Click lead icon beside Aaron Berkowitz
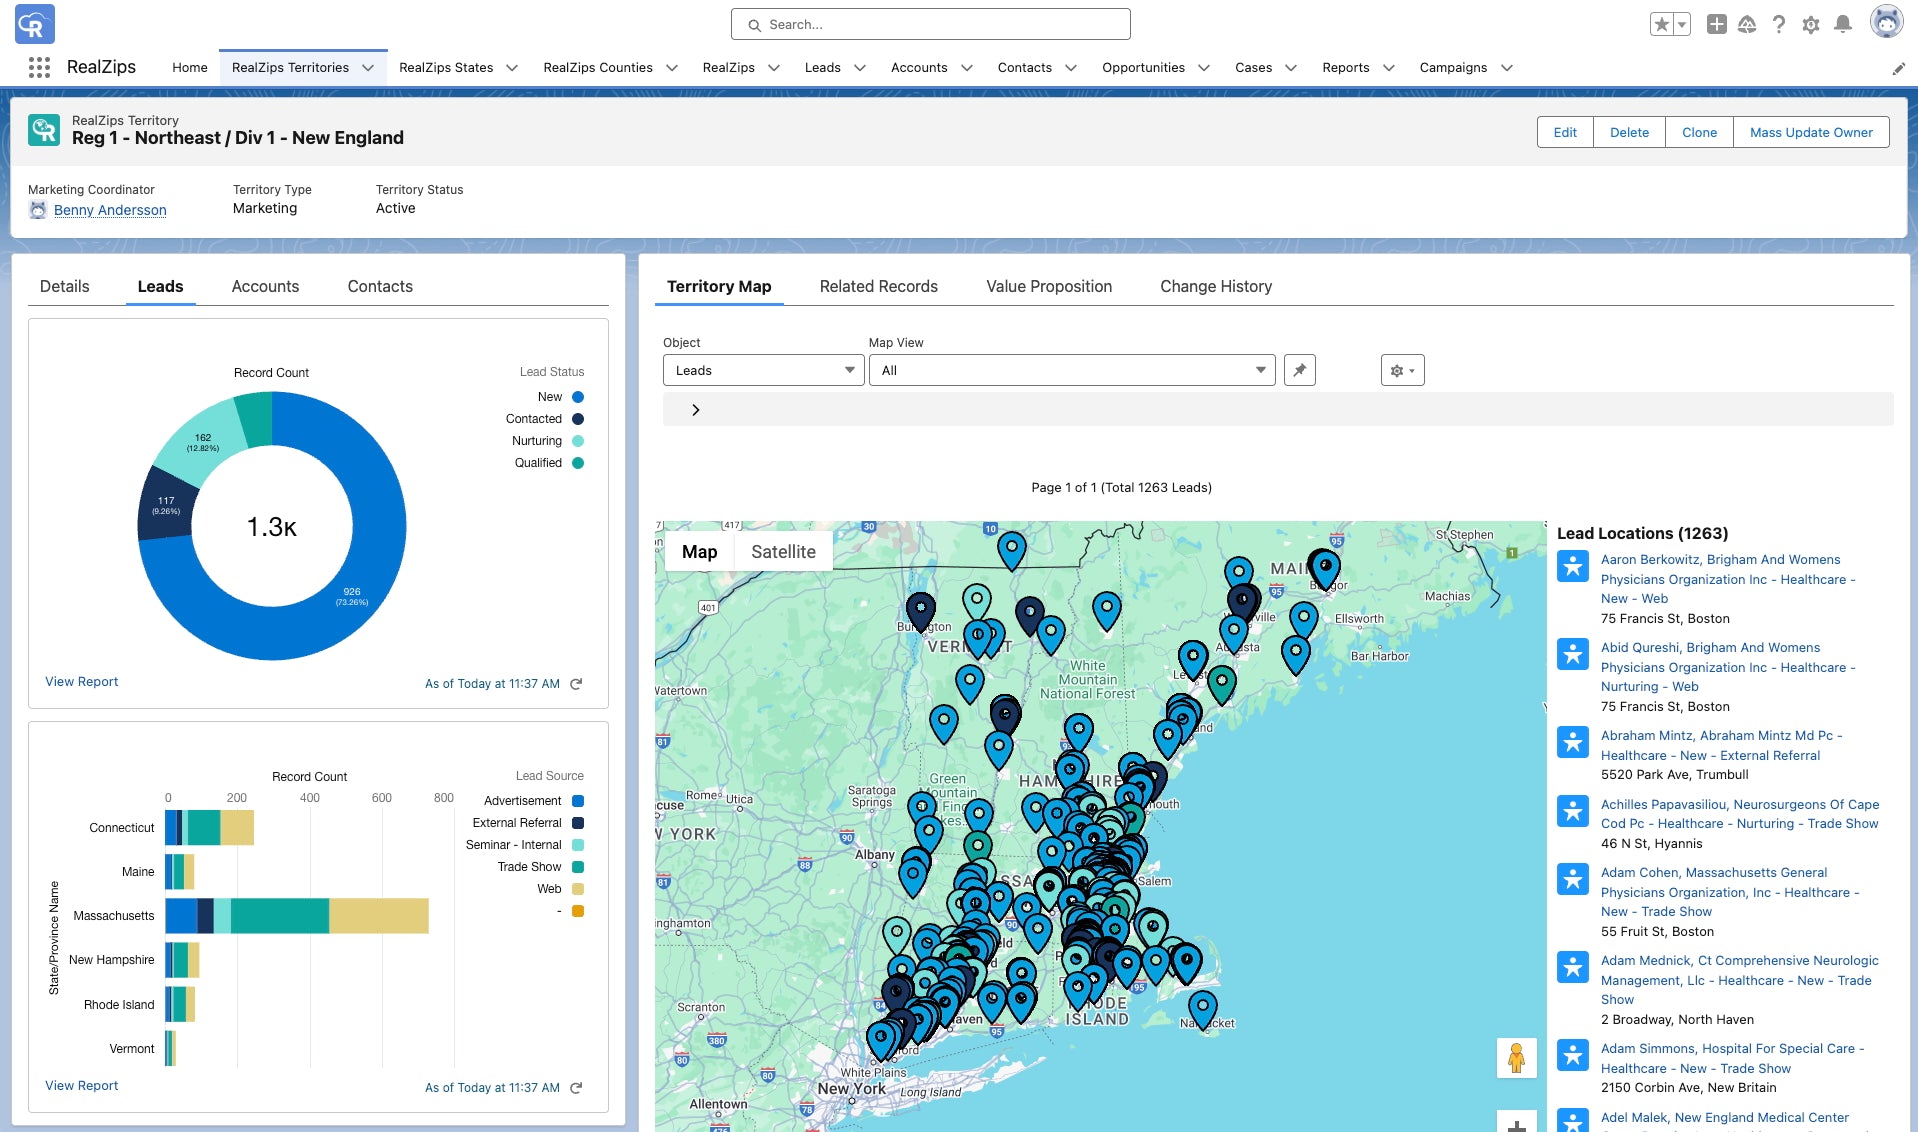The width and height of the screenshot is (1918, 1132). (x=1573, y=566)
